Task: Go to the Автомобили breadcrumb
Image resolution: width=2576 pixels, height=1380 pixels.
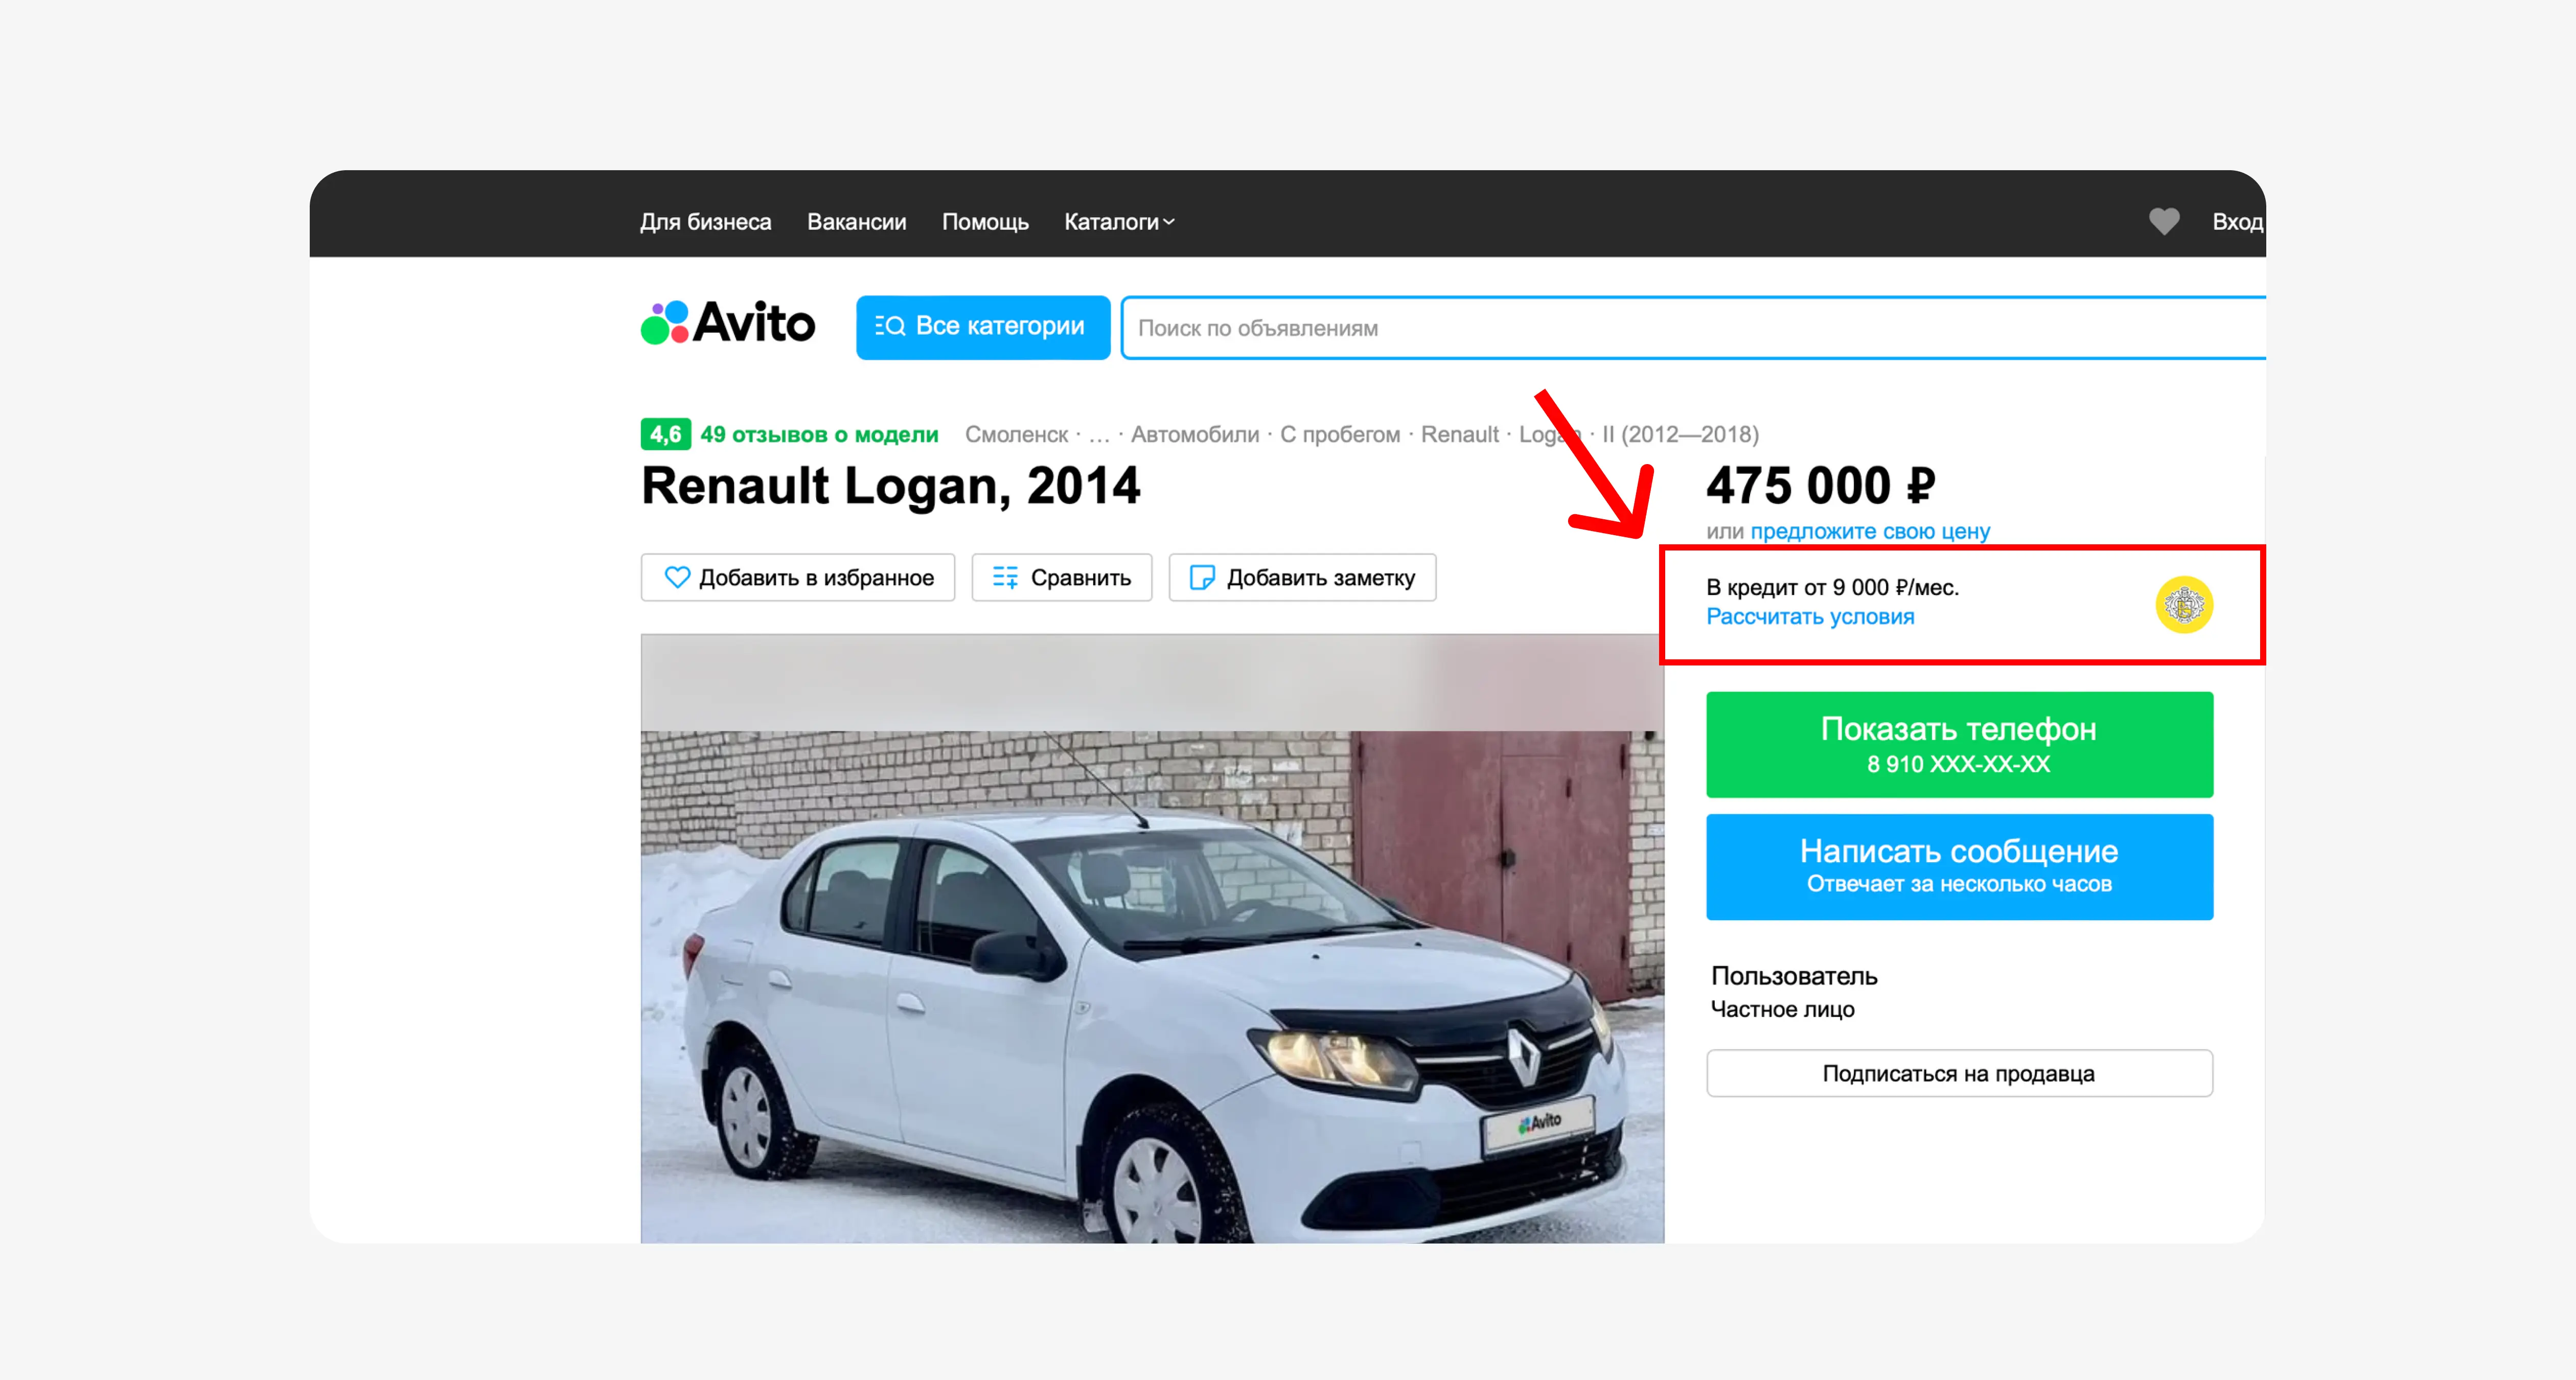Action: pyautogui.click(x=1195, y=434)
